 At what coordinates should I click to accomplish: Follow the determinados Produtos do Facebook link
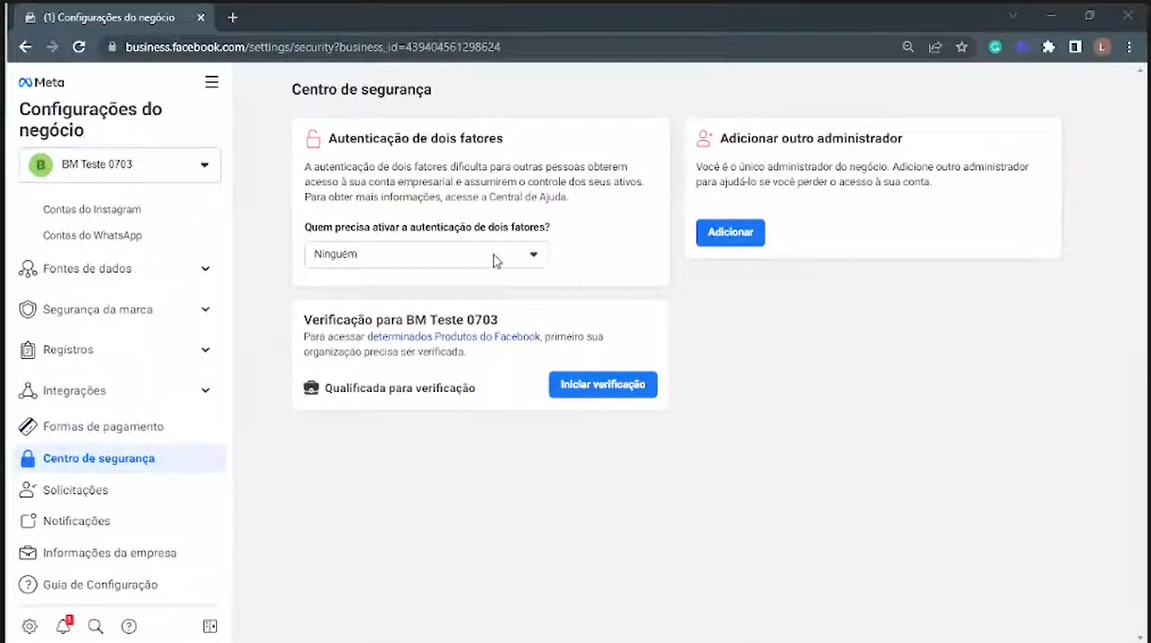454,337
